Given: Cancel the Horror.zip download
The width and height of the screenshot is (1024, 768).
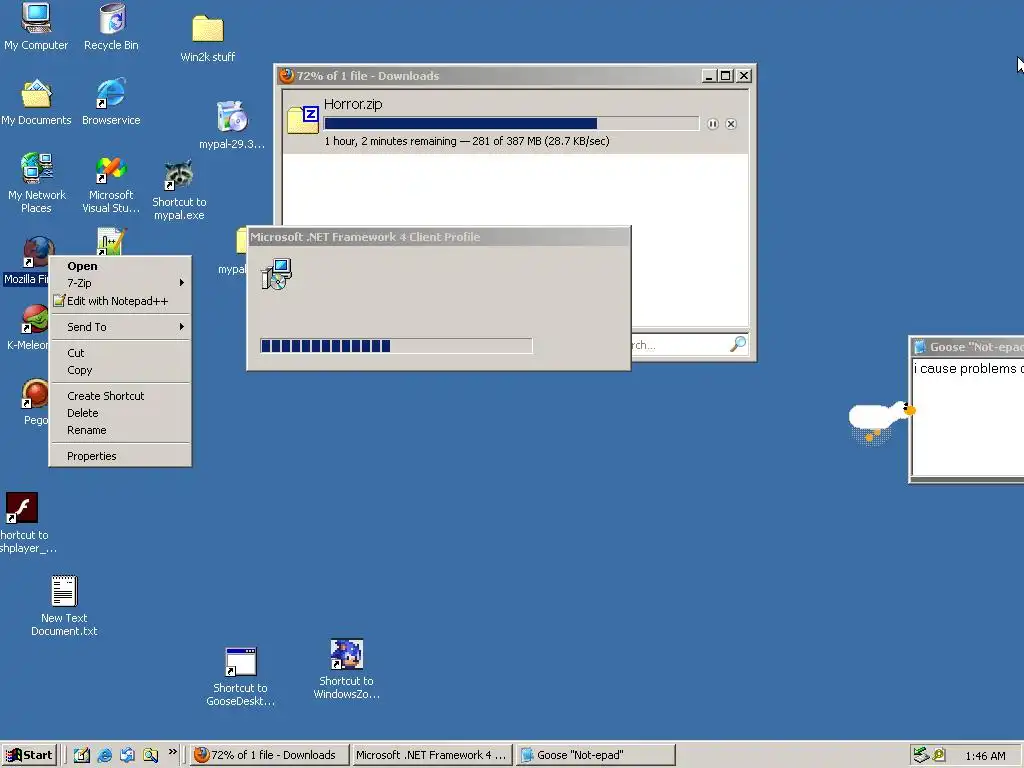Looking at the screenshot, I should (x=731, y=124).
